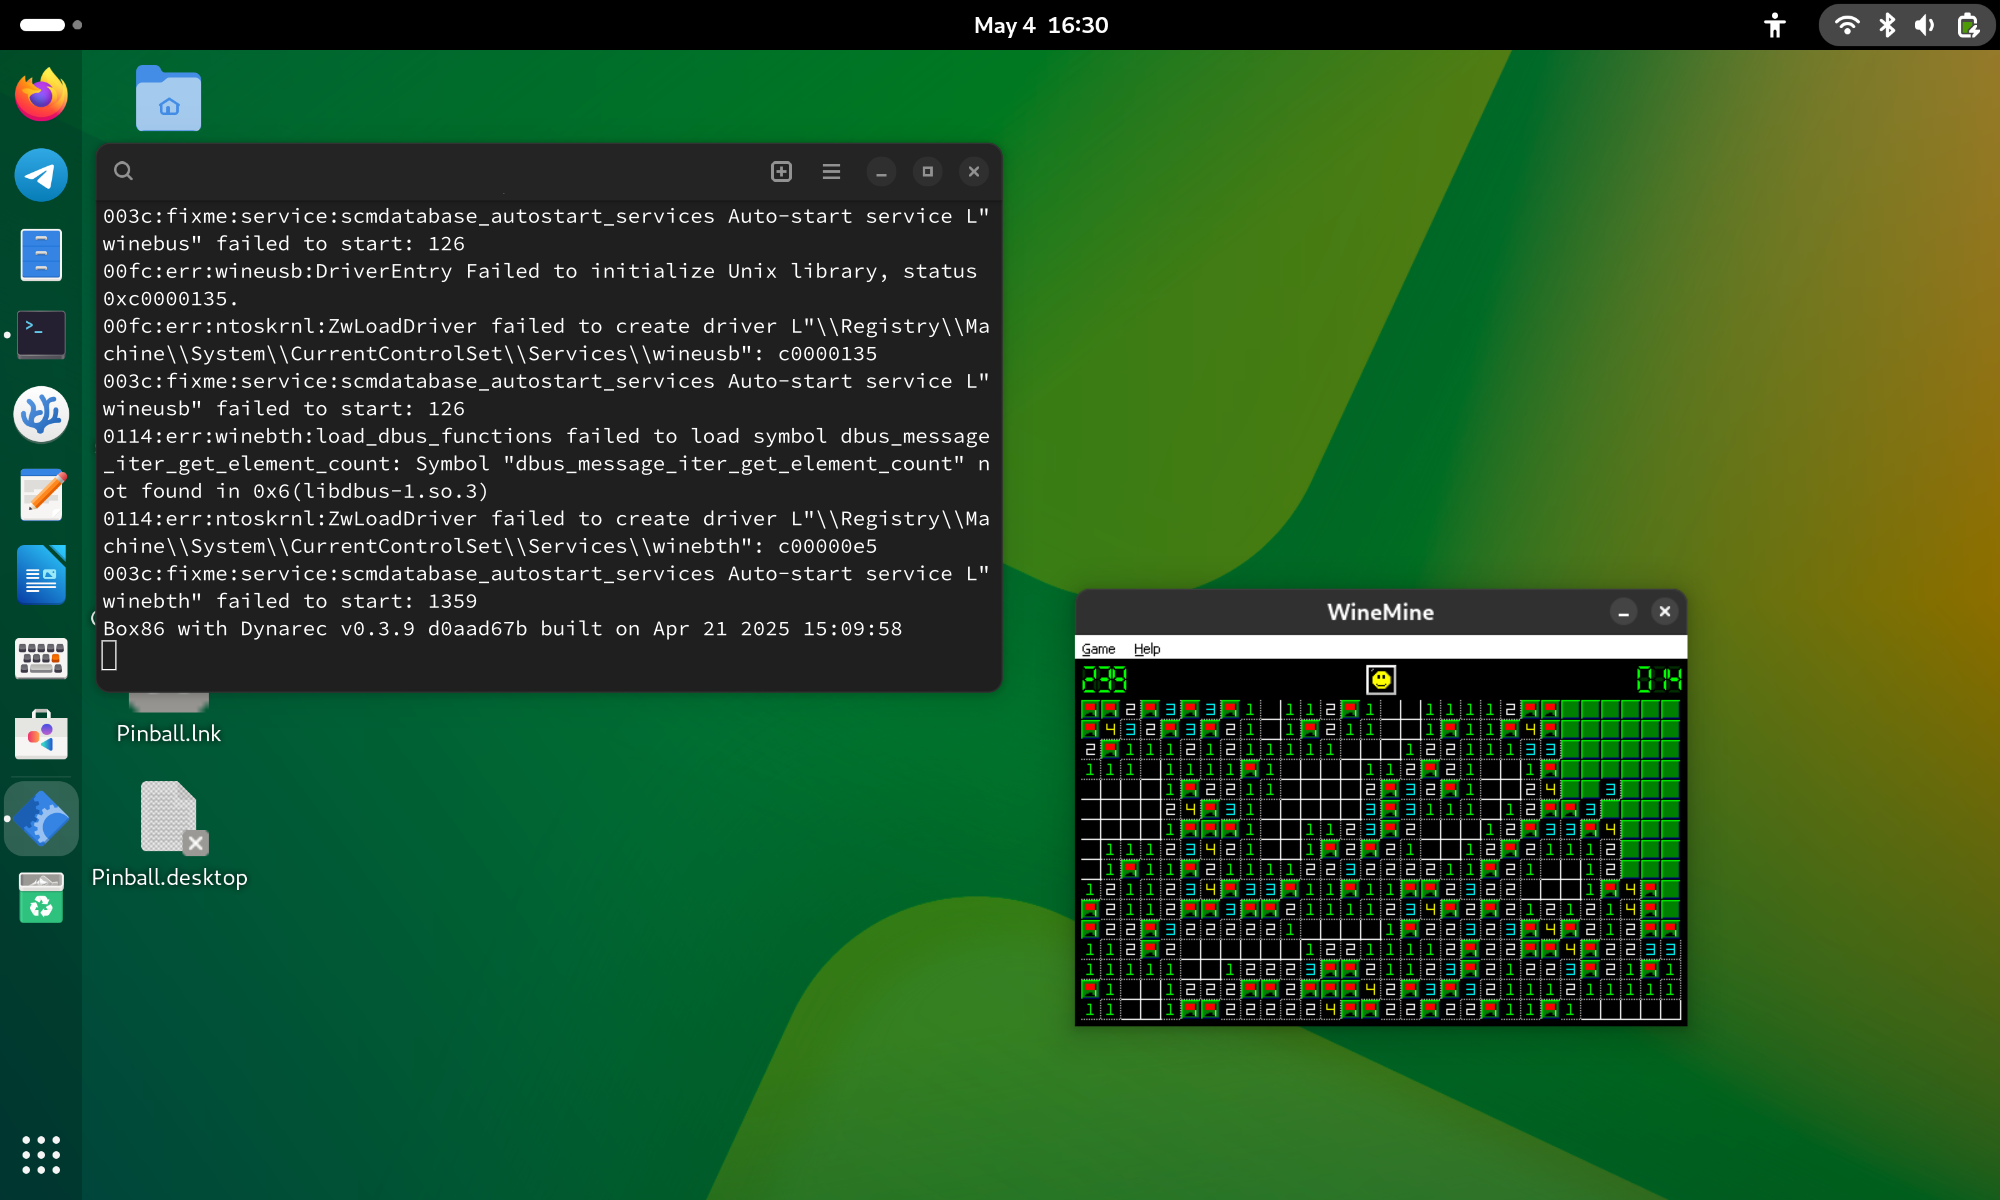Screen dimensions: 2000x1200
Task: Open the file archive manager dock icon
Action: [x=41, y=255]
